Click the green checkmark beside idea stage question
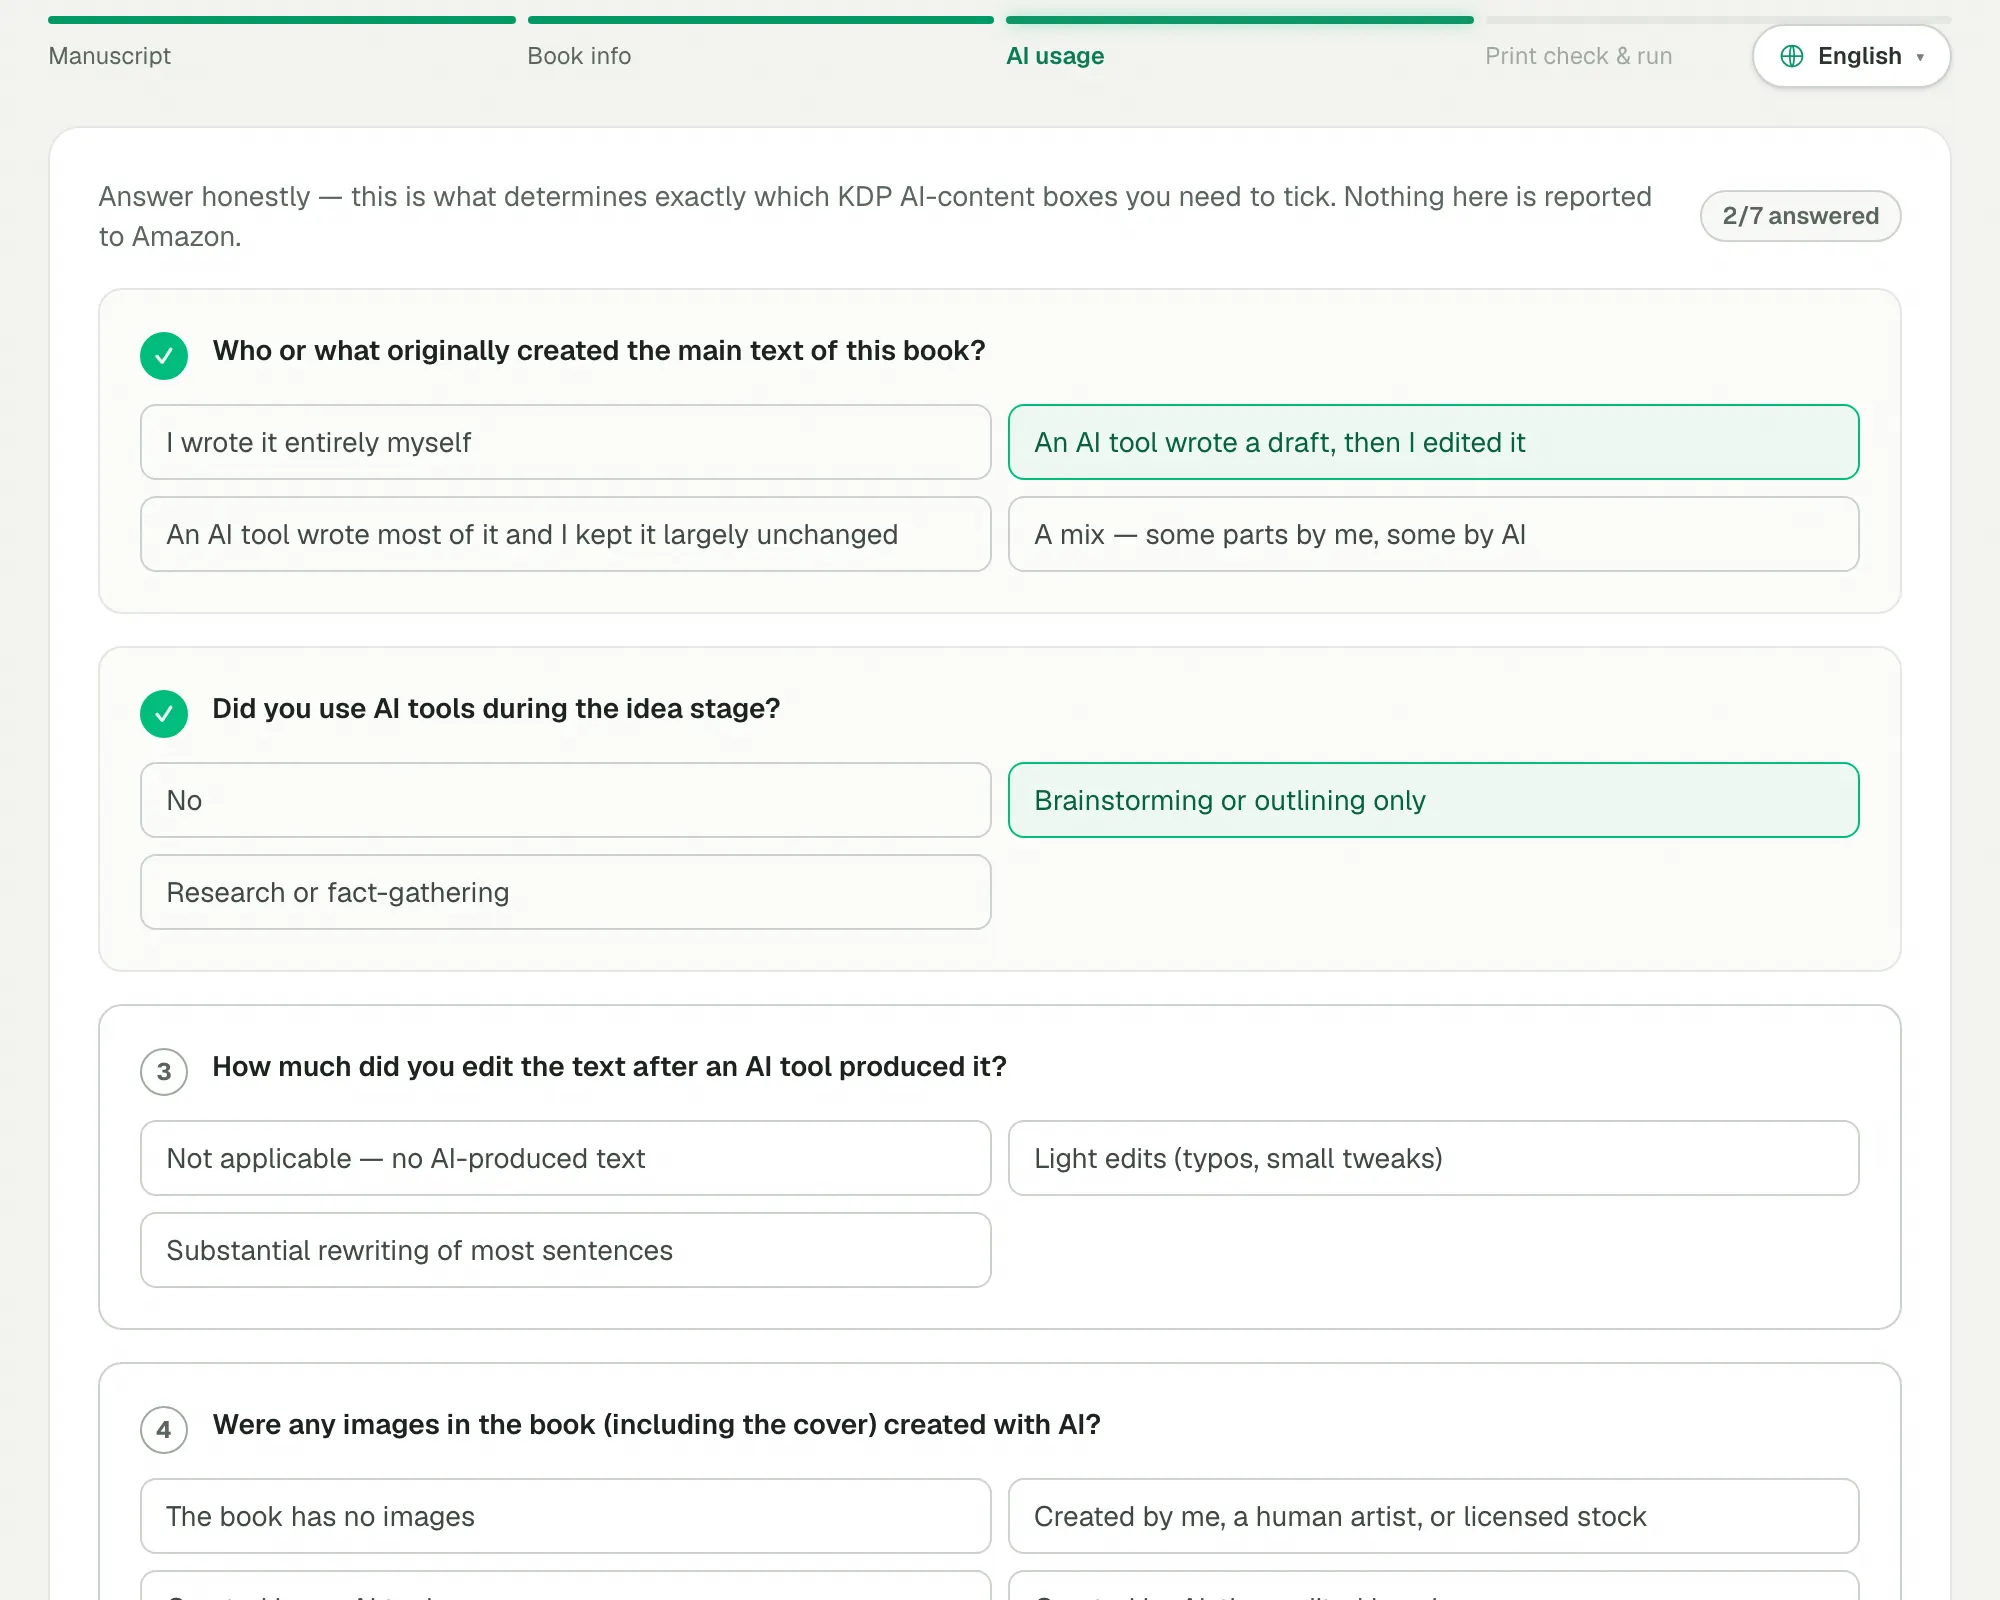This screenshot has width=2000, height=1600. (164, 714)
